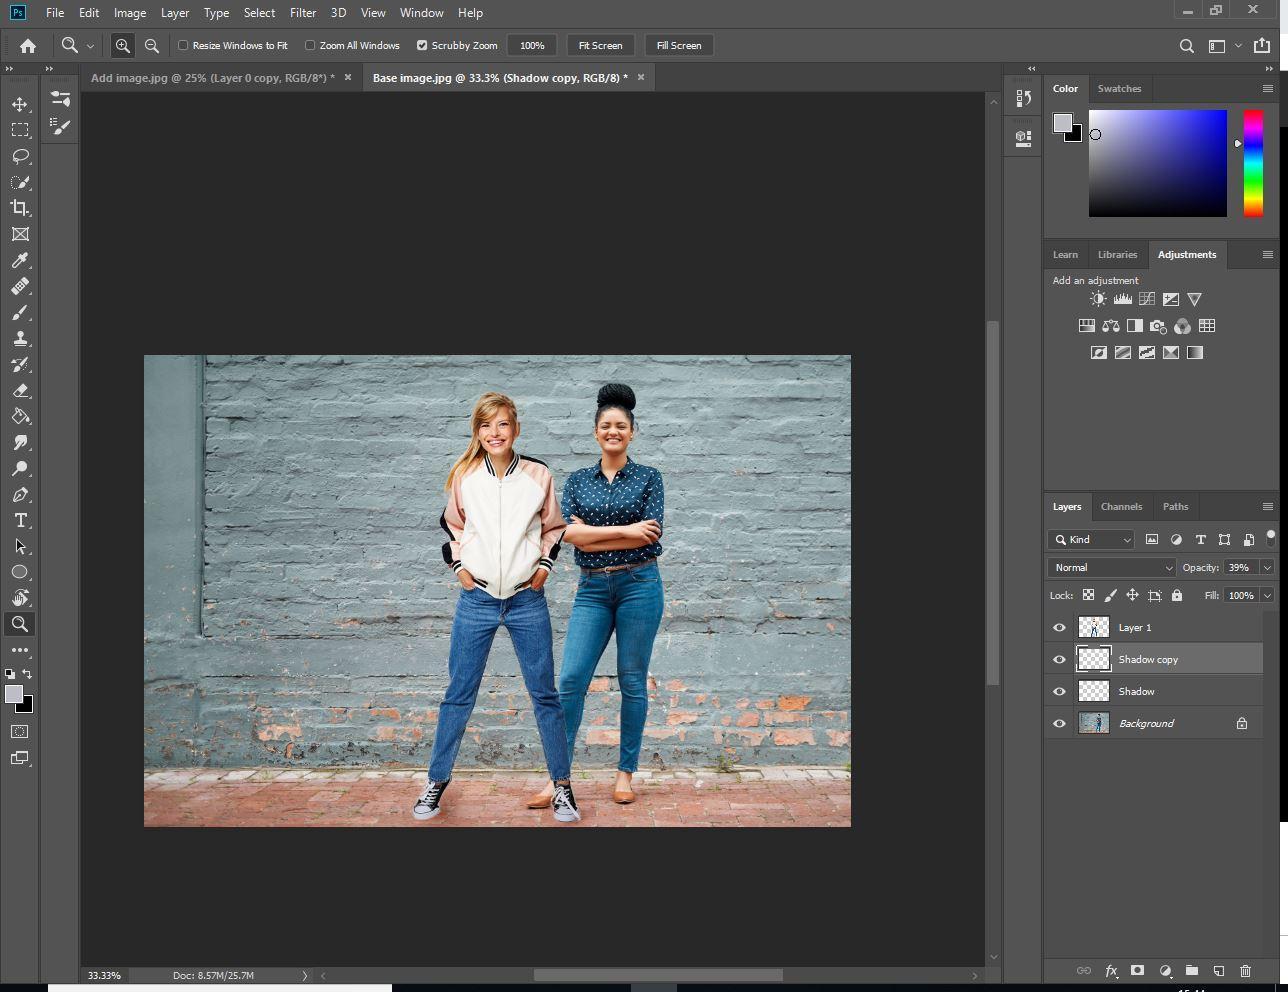The width and height of the screenshot is (1288, 992).
Task: Click the 100% zoom button
Action: (x=532, y=45)
